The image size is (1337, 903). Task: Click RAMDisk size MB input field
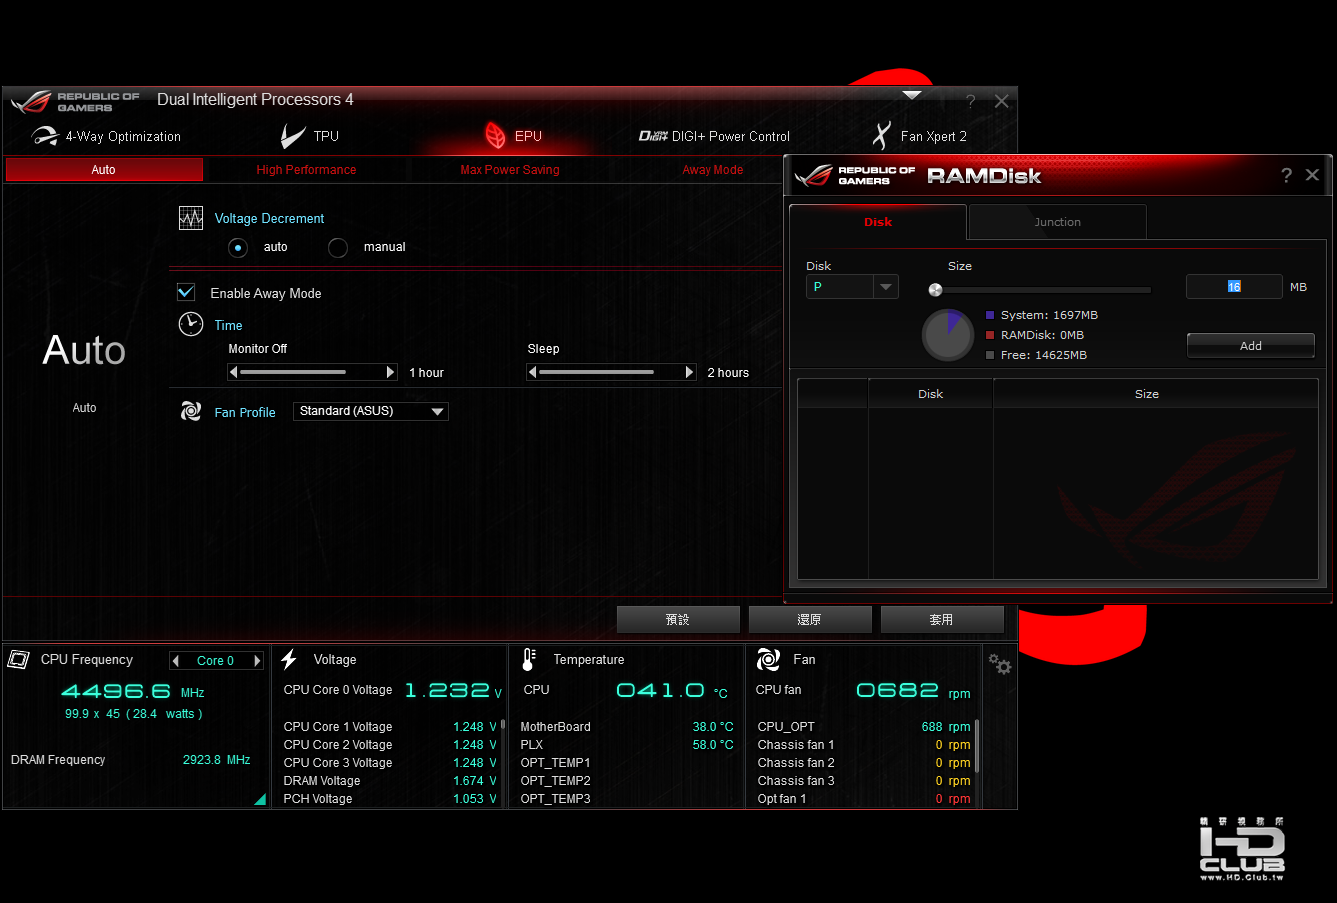pos(1234,287)
